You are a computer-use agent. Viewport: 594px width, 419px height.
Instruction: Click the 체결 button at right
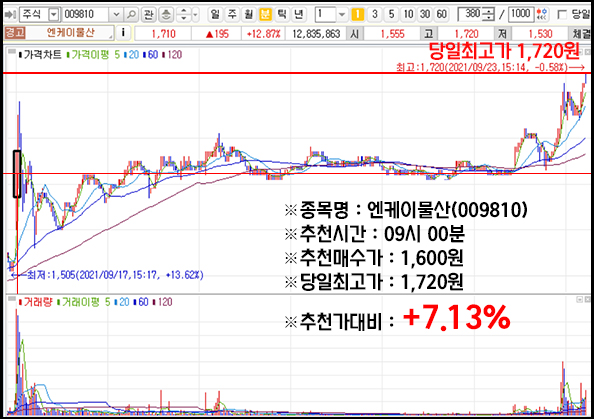(581, 33)
